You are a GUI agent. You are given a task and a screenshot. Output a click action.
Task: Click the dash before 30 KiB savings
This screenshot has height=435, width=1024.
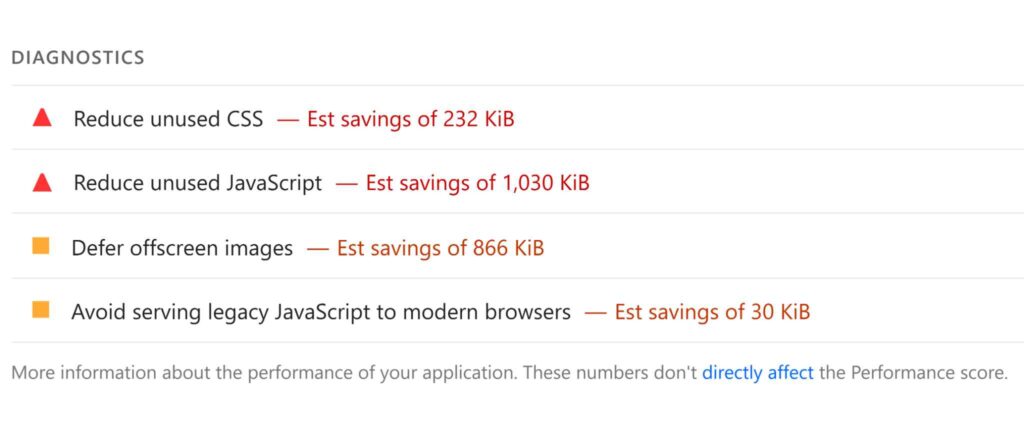tap(596, 312)
